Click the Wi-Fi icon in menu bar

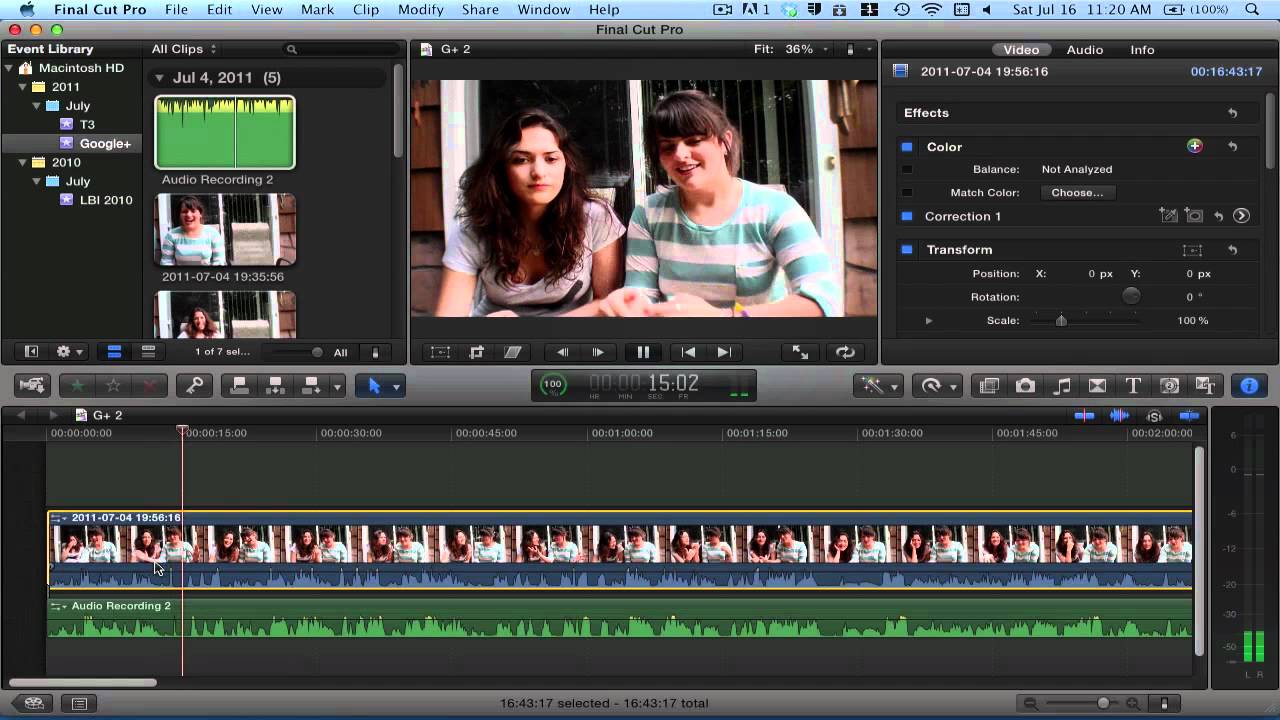932,9
